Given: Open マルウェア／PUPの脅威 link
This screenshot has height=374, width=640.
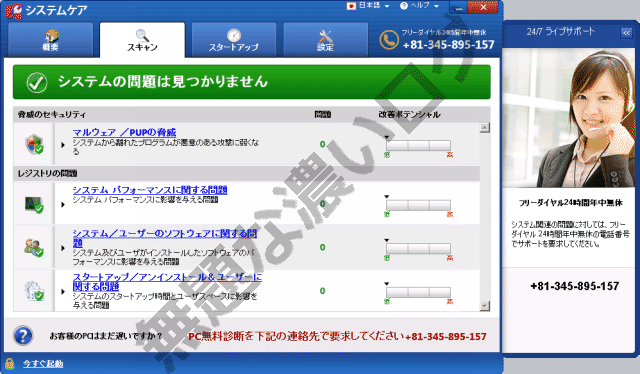Looking at the screenshot, I should coord(124,132).
